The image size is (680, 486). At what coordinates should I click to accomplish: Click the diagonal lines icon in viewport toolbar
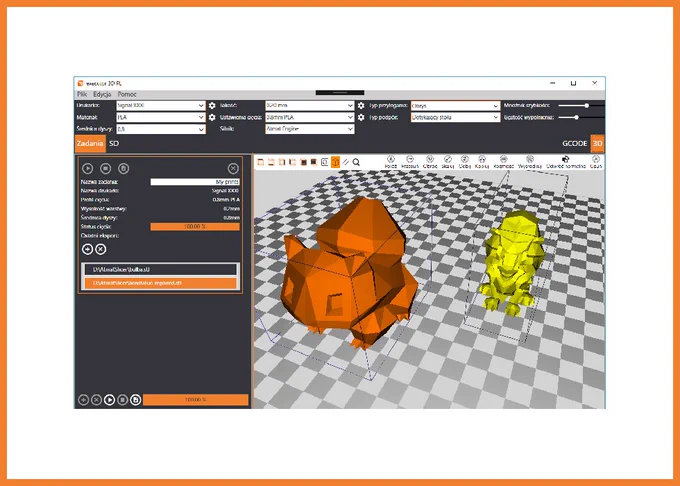click(x=346, y=162)
